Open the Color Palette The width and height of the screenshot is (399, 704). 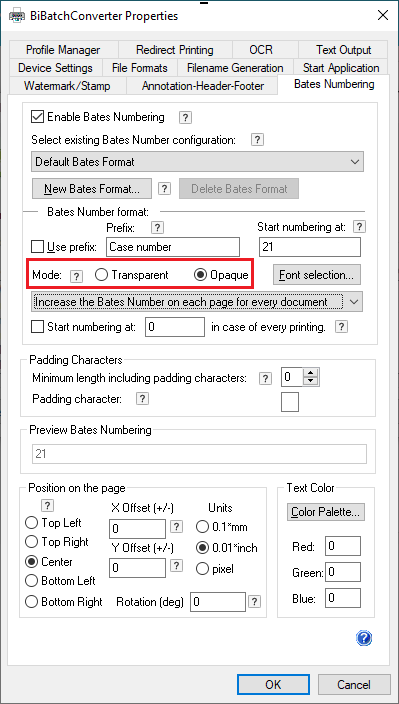(326, 512)
